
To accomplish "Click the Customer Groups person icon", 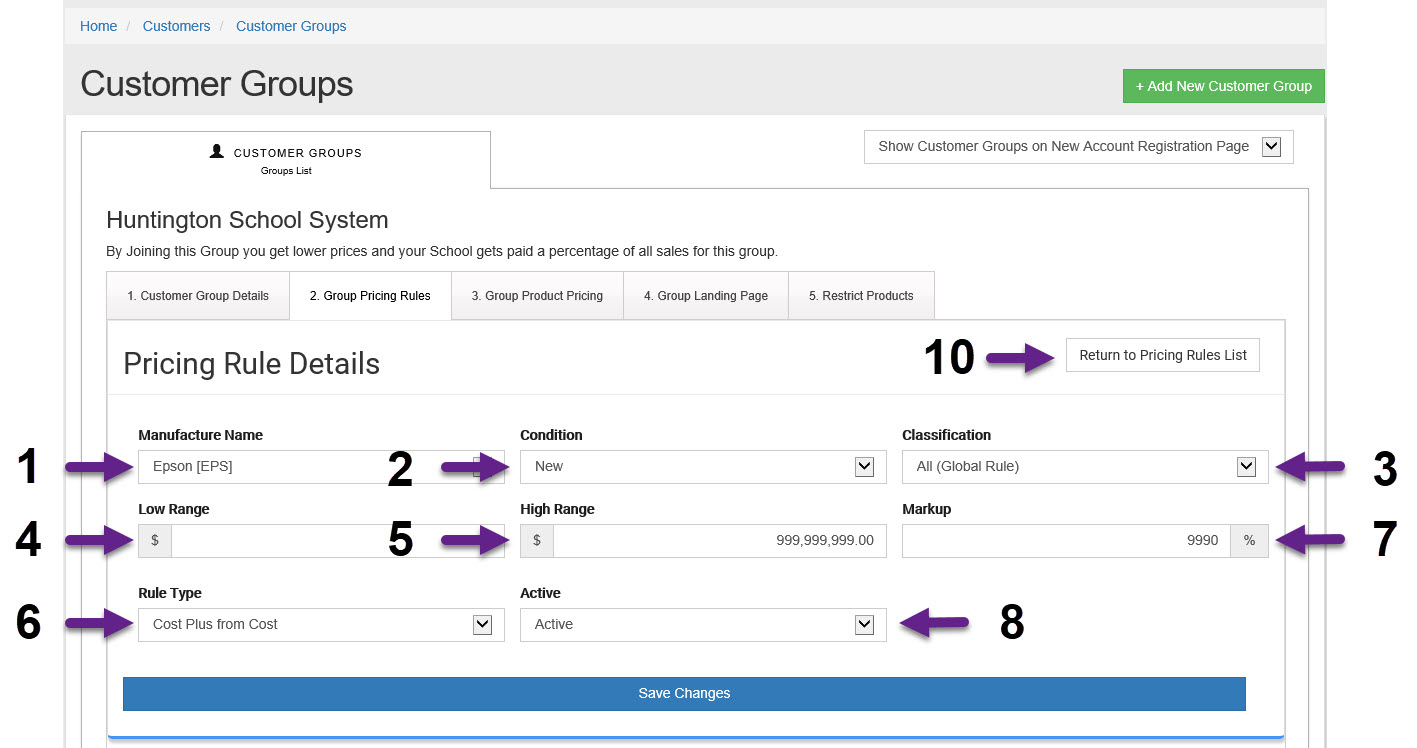I will click(x=217, y=152).
